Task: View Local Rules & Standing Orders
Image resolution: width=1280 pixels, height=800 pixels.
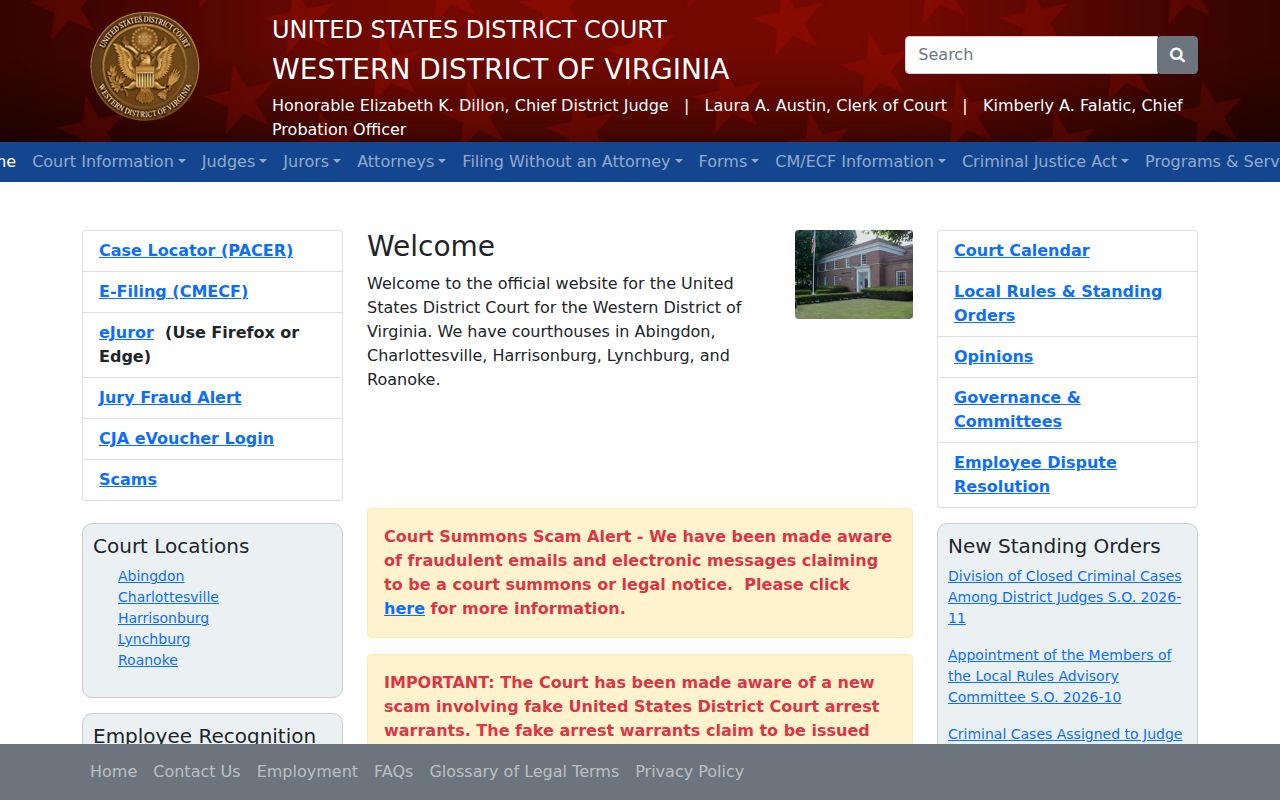Action: 1058,303
